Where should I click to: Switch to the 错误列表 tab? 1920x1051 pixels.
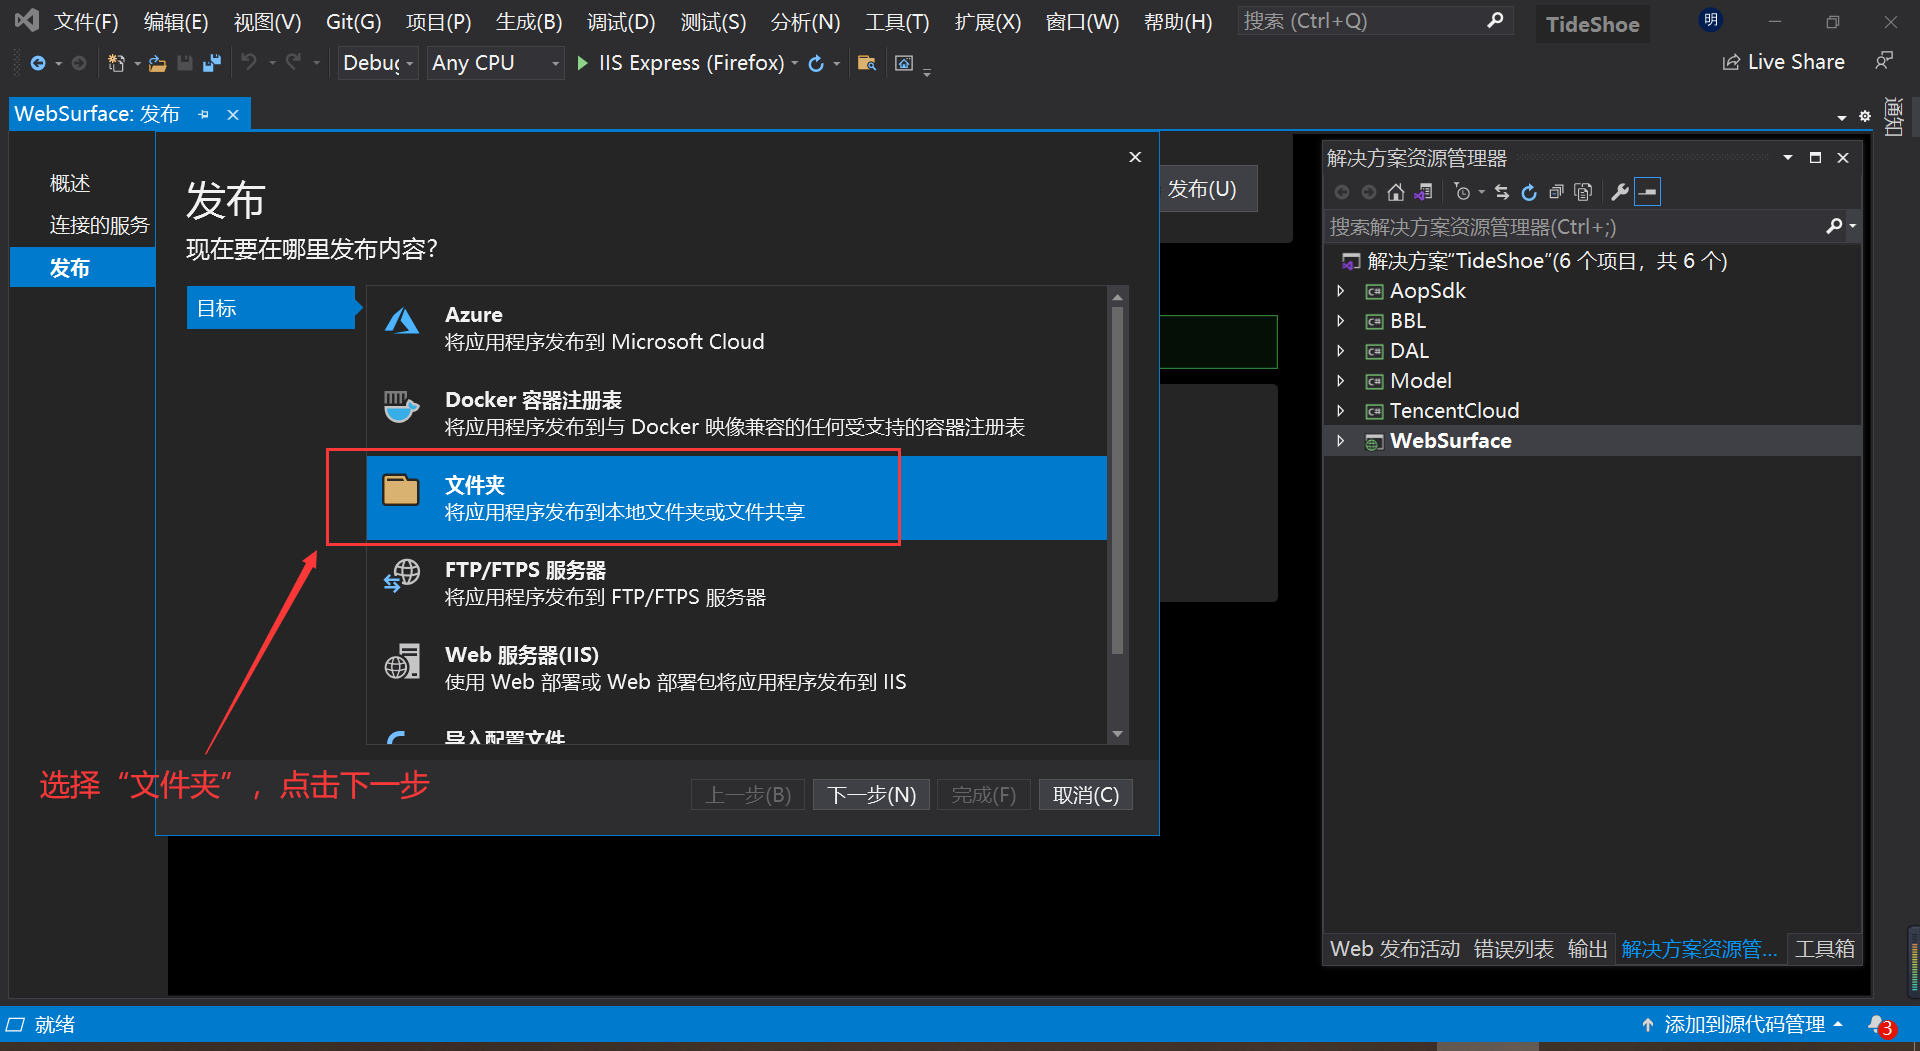click(x=1513, y=949)
